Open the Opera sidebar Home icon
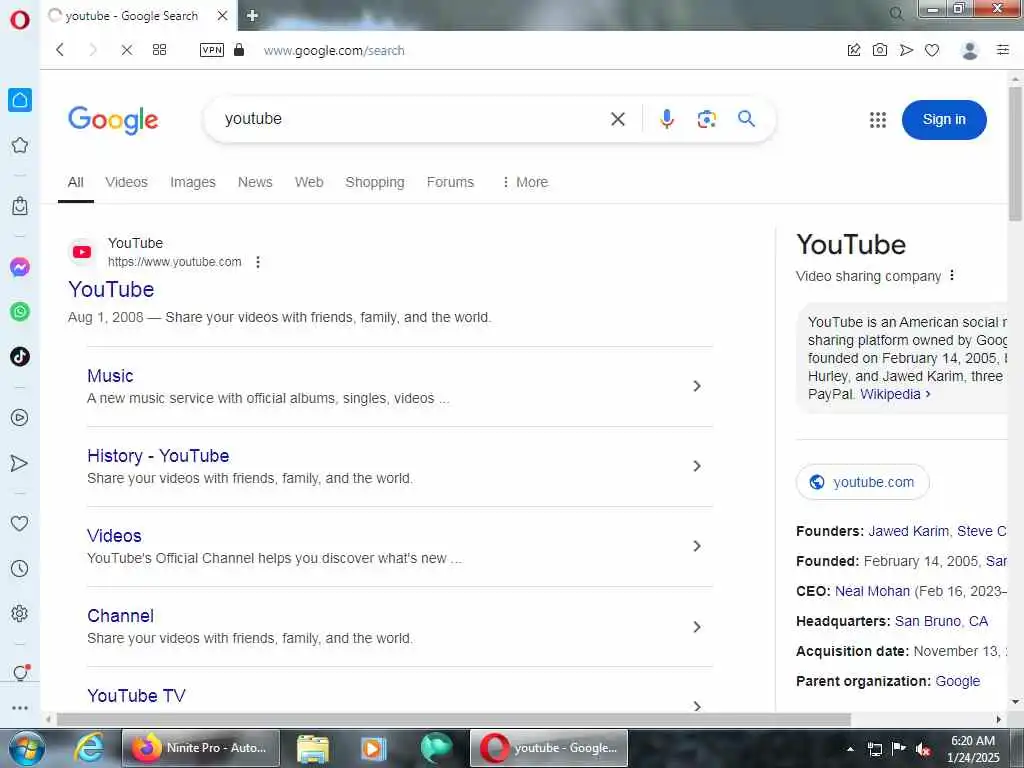Image resolution: width=1024 pixels, height=768 pixels. point(20,100)
